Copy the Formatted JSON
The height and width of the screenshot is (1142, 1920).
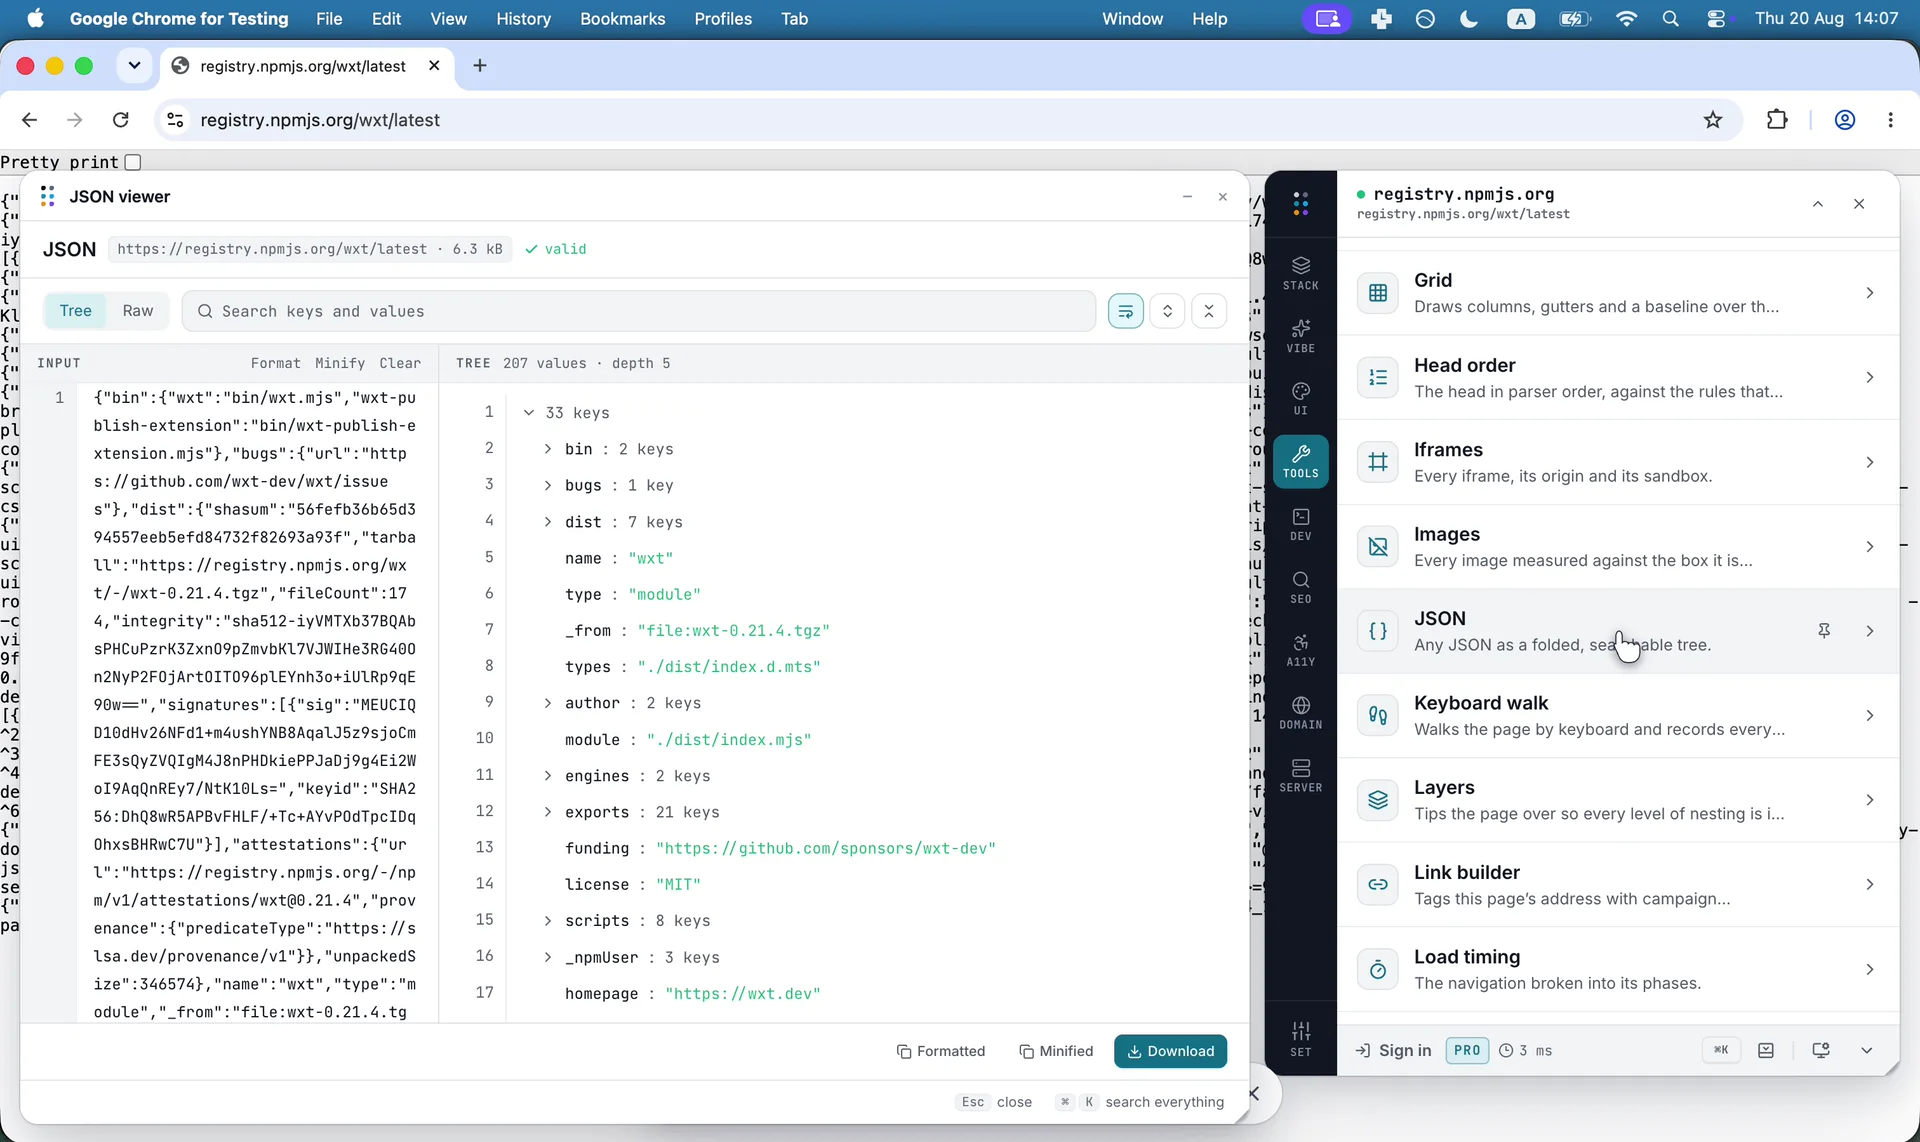click(941, 1051)
